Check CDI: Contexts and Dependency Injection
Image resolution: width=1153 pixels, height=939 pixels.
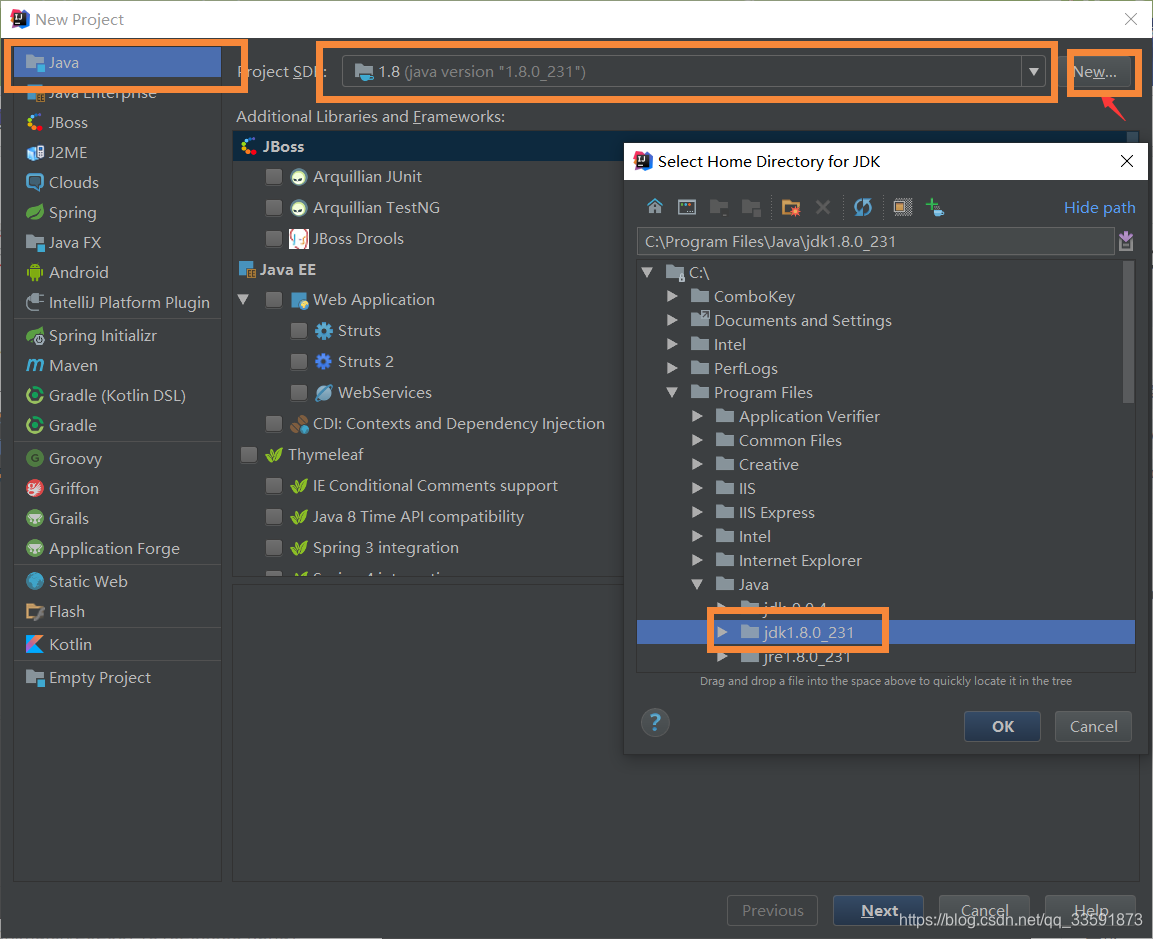click(274, 424)
